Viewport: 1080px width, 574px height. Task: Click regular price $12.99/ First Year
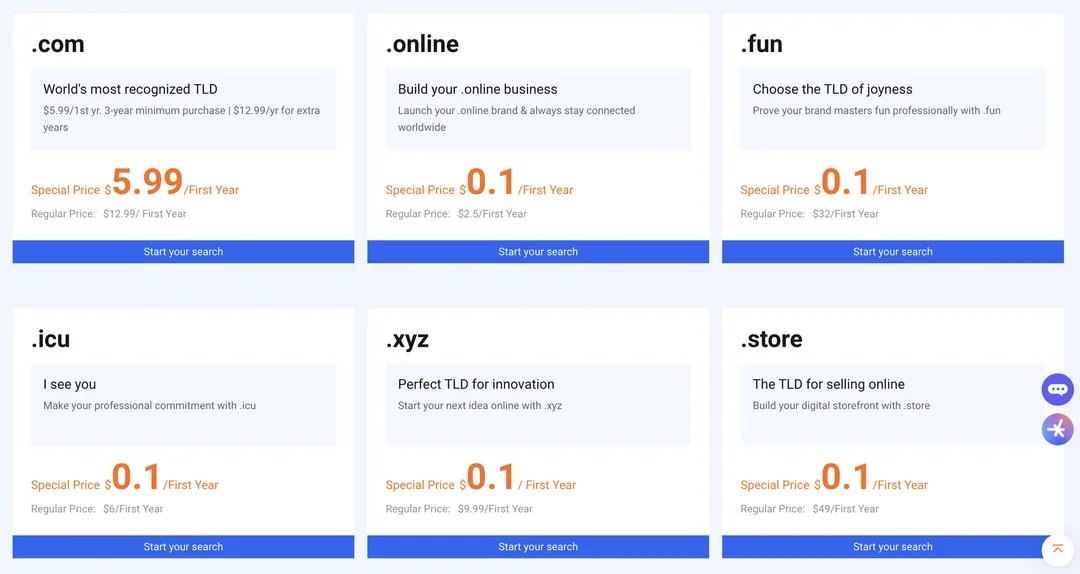tap(145, 214)
